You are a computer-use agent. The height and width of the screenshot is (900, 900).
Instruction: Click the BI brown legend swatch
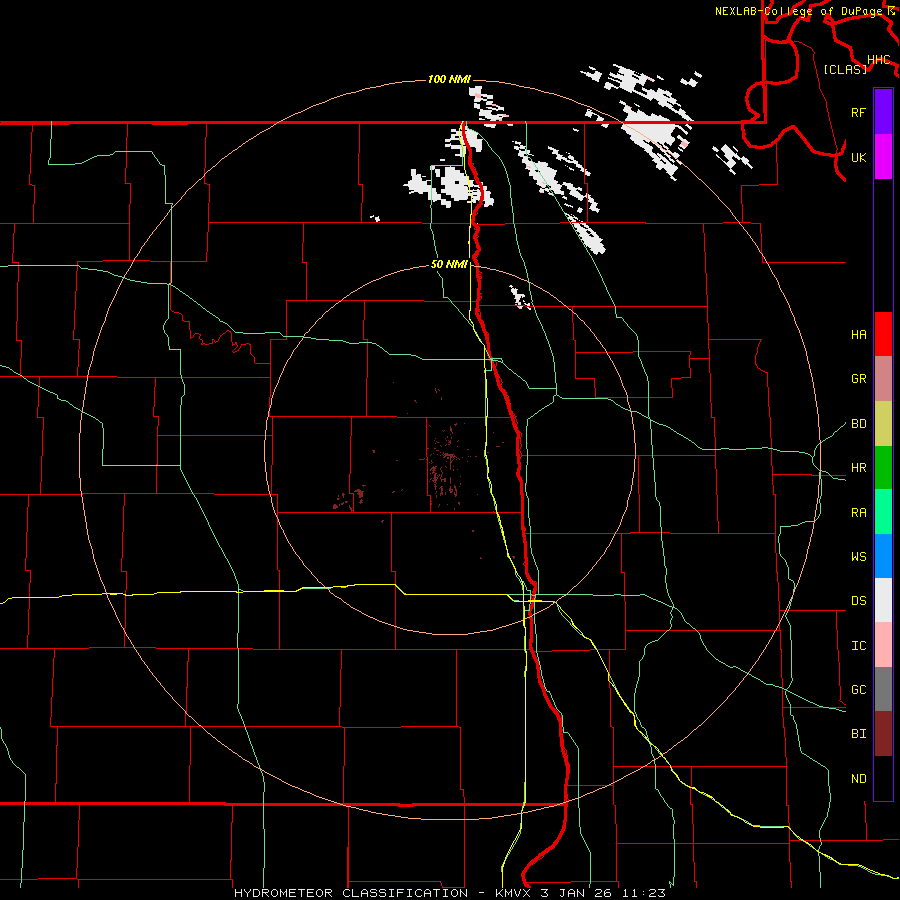coord(883,733)
